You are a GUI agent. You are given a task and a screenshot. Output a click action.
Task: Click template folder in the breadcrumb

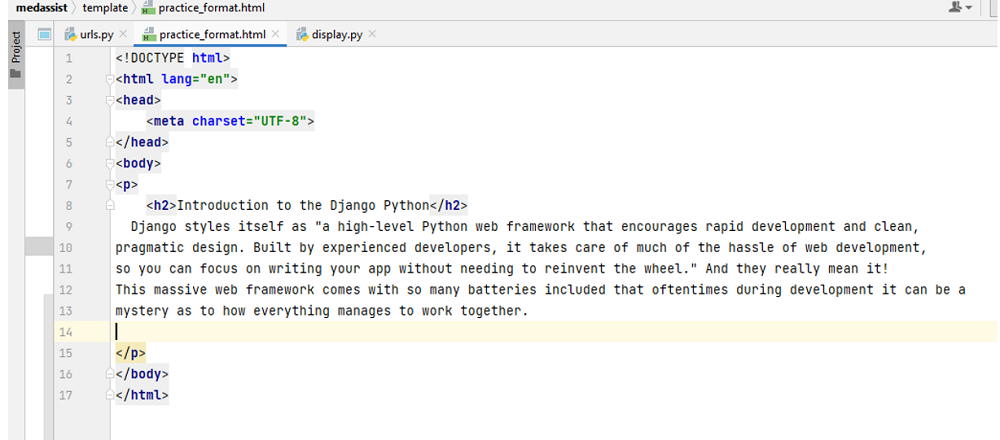pos(105,8)
